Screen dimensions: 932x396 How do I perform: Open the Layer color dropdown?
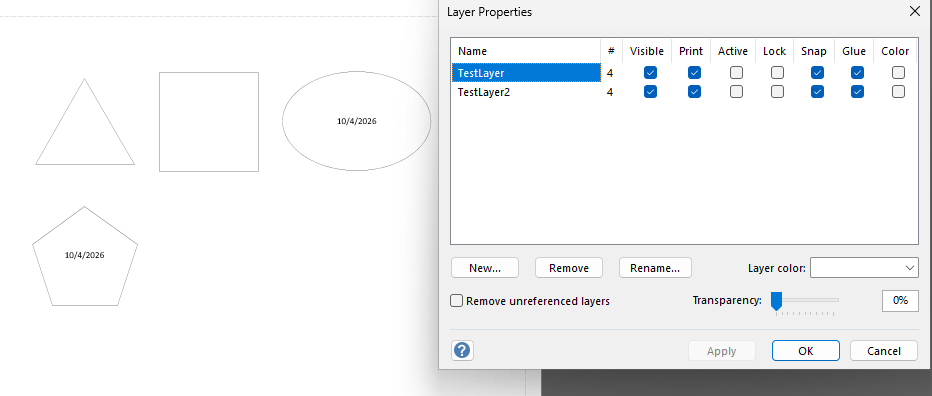pos(864,268)
